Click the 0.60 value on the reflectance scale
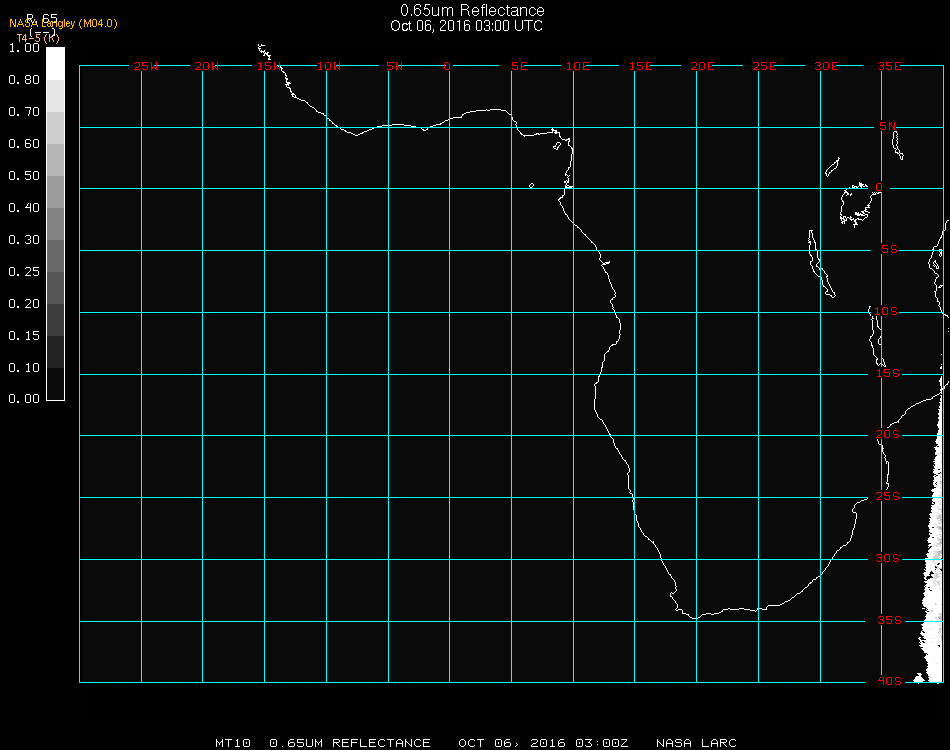The height and width of the screenshot is (750, 950). click(x=24, y=144)
